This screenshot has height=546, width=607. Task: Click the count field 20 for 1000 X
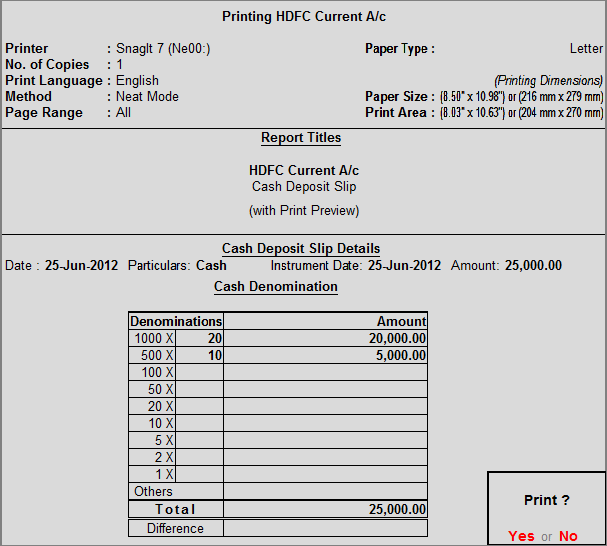click(x=199, y=338)
